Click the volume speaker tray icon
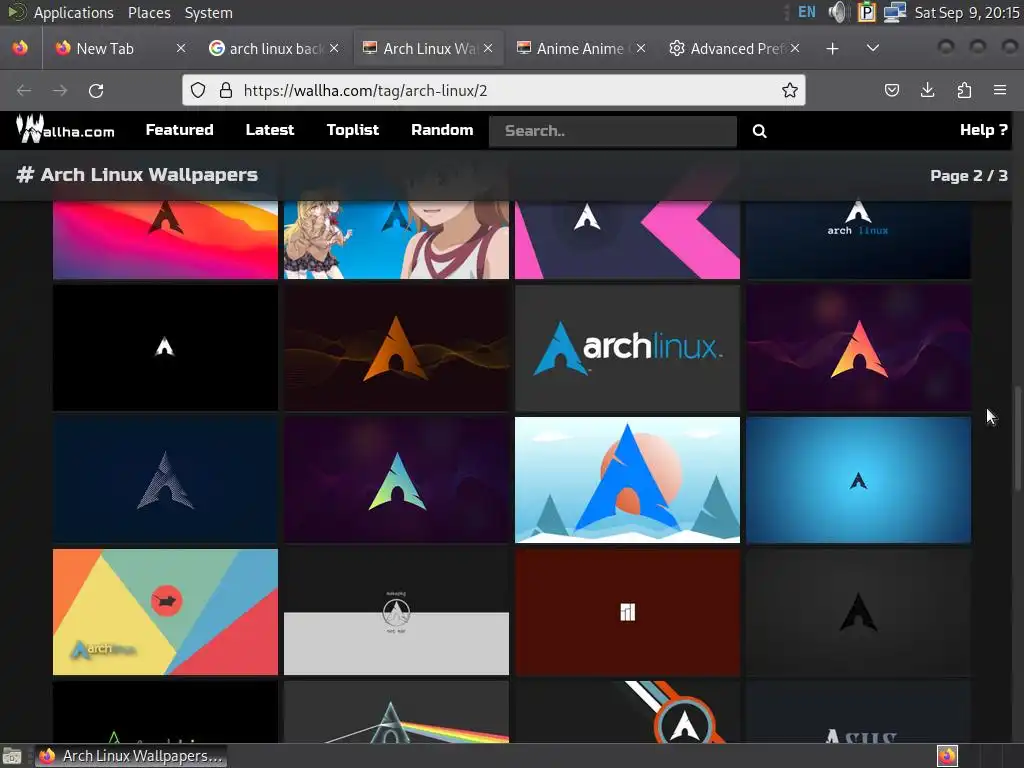Image resolution: width=1024 pixels, height=768 pixels. [837, 12]
